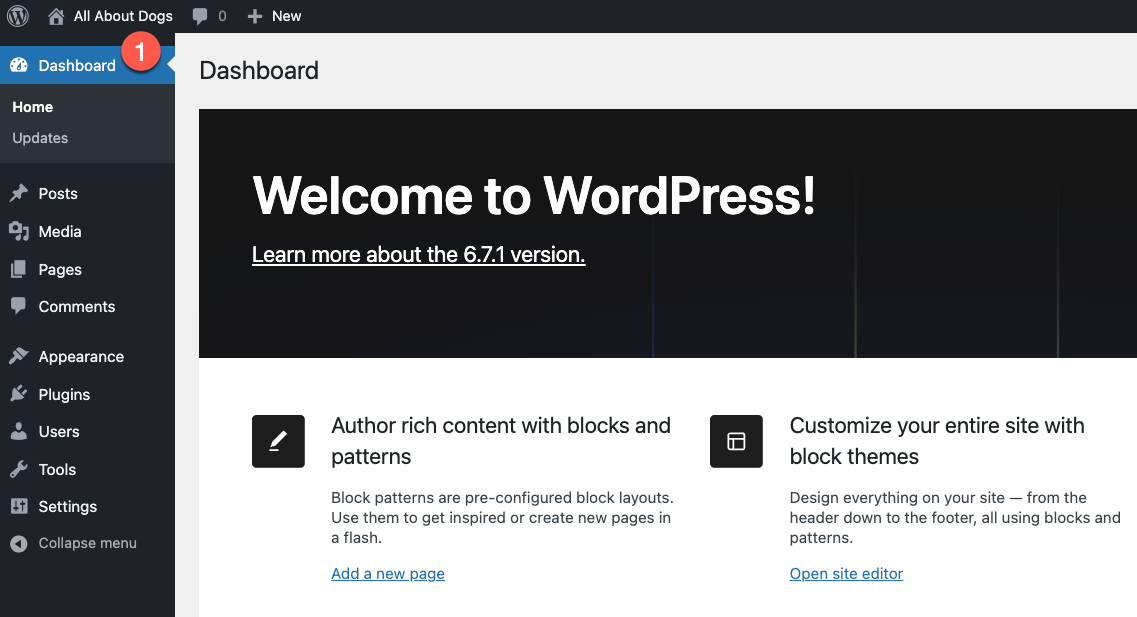
Task: Click the Users person icon
Action: point(19,431)
